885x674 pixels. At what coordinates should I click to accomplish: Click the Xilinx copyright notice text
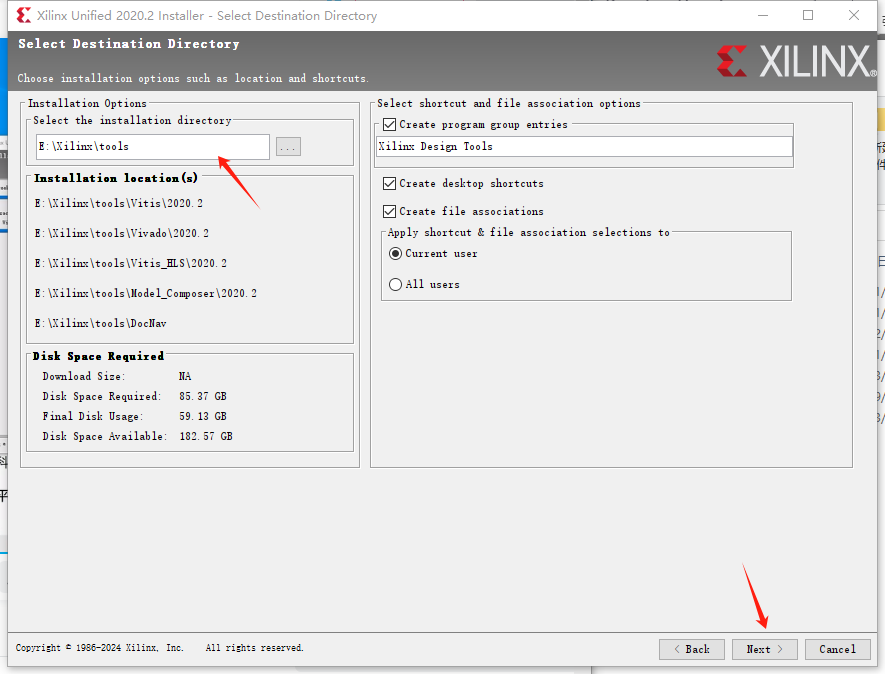click(x=160, y=648)
